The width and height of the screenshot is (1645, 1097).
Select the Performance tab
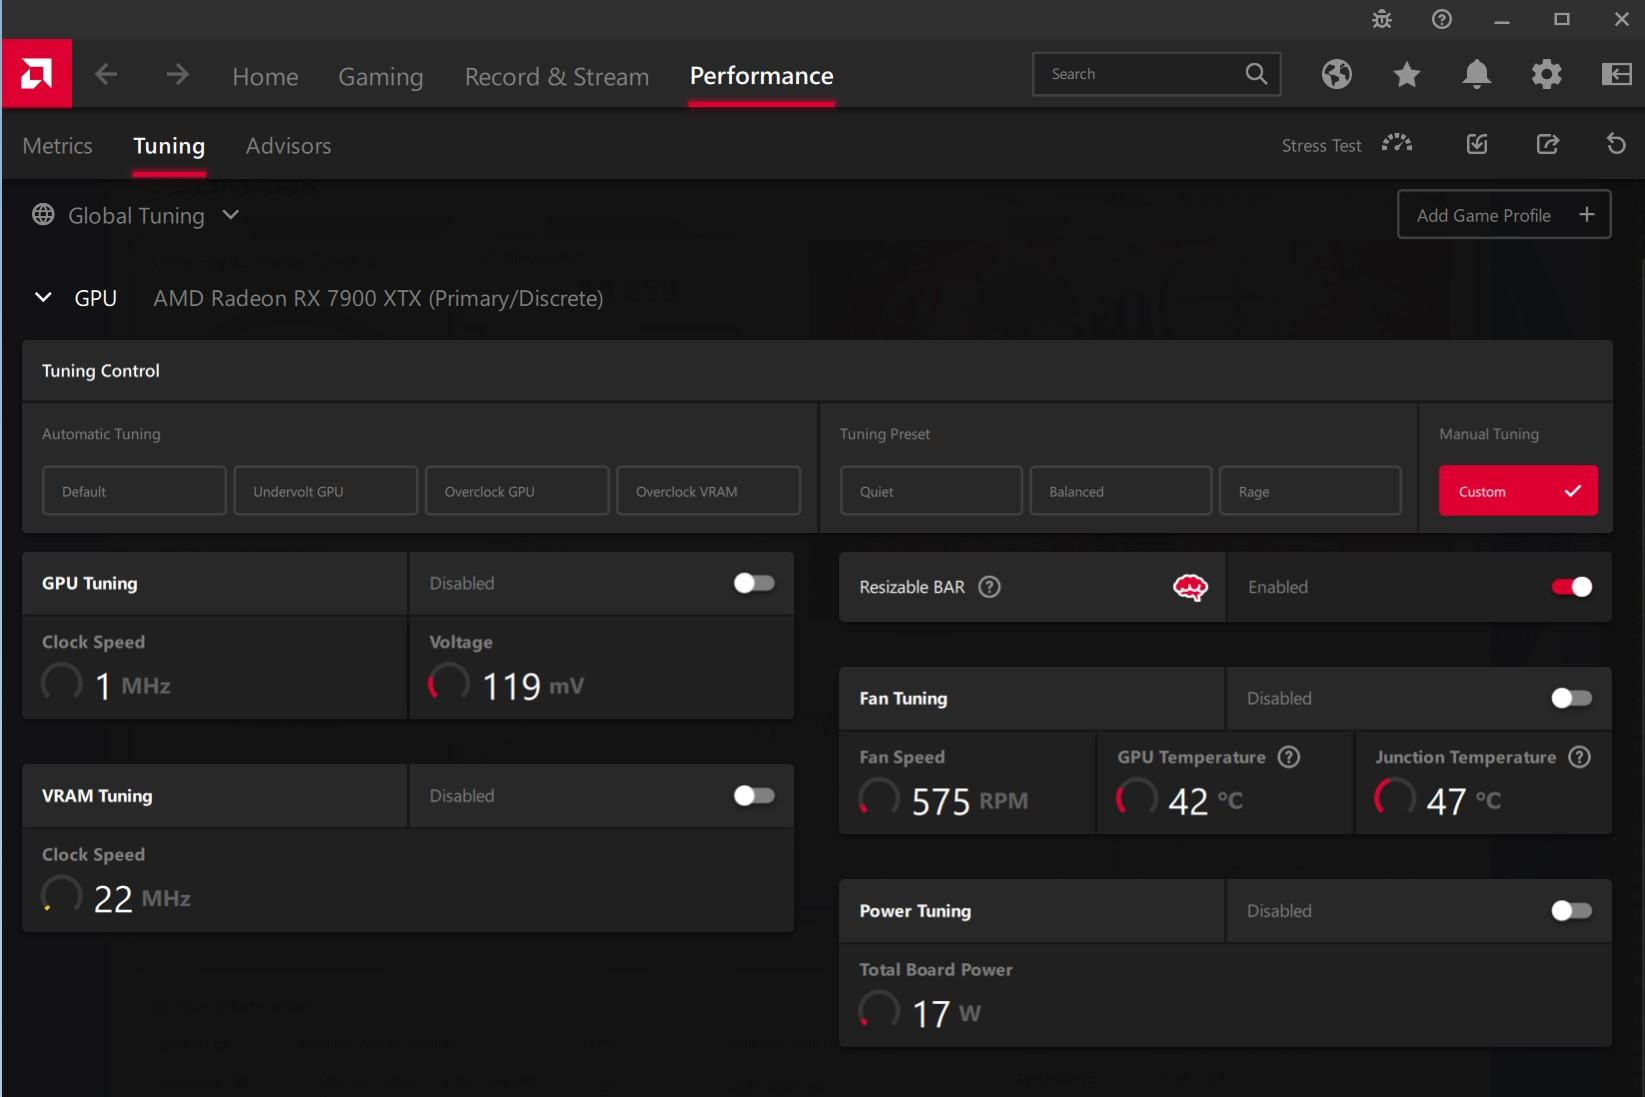761,75
